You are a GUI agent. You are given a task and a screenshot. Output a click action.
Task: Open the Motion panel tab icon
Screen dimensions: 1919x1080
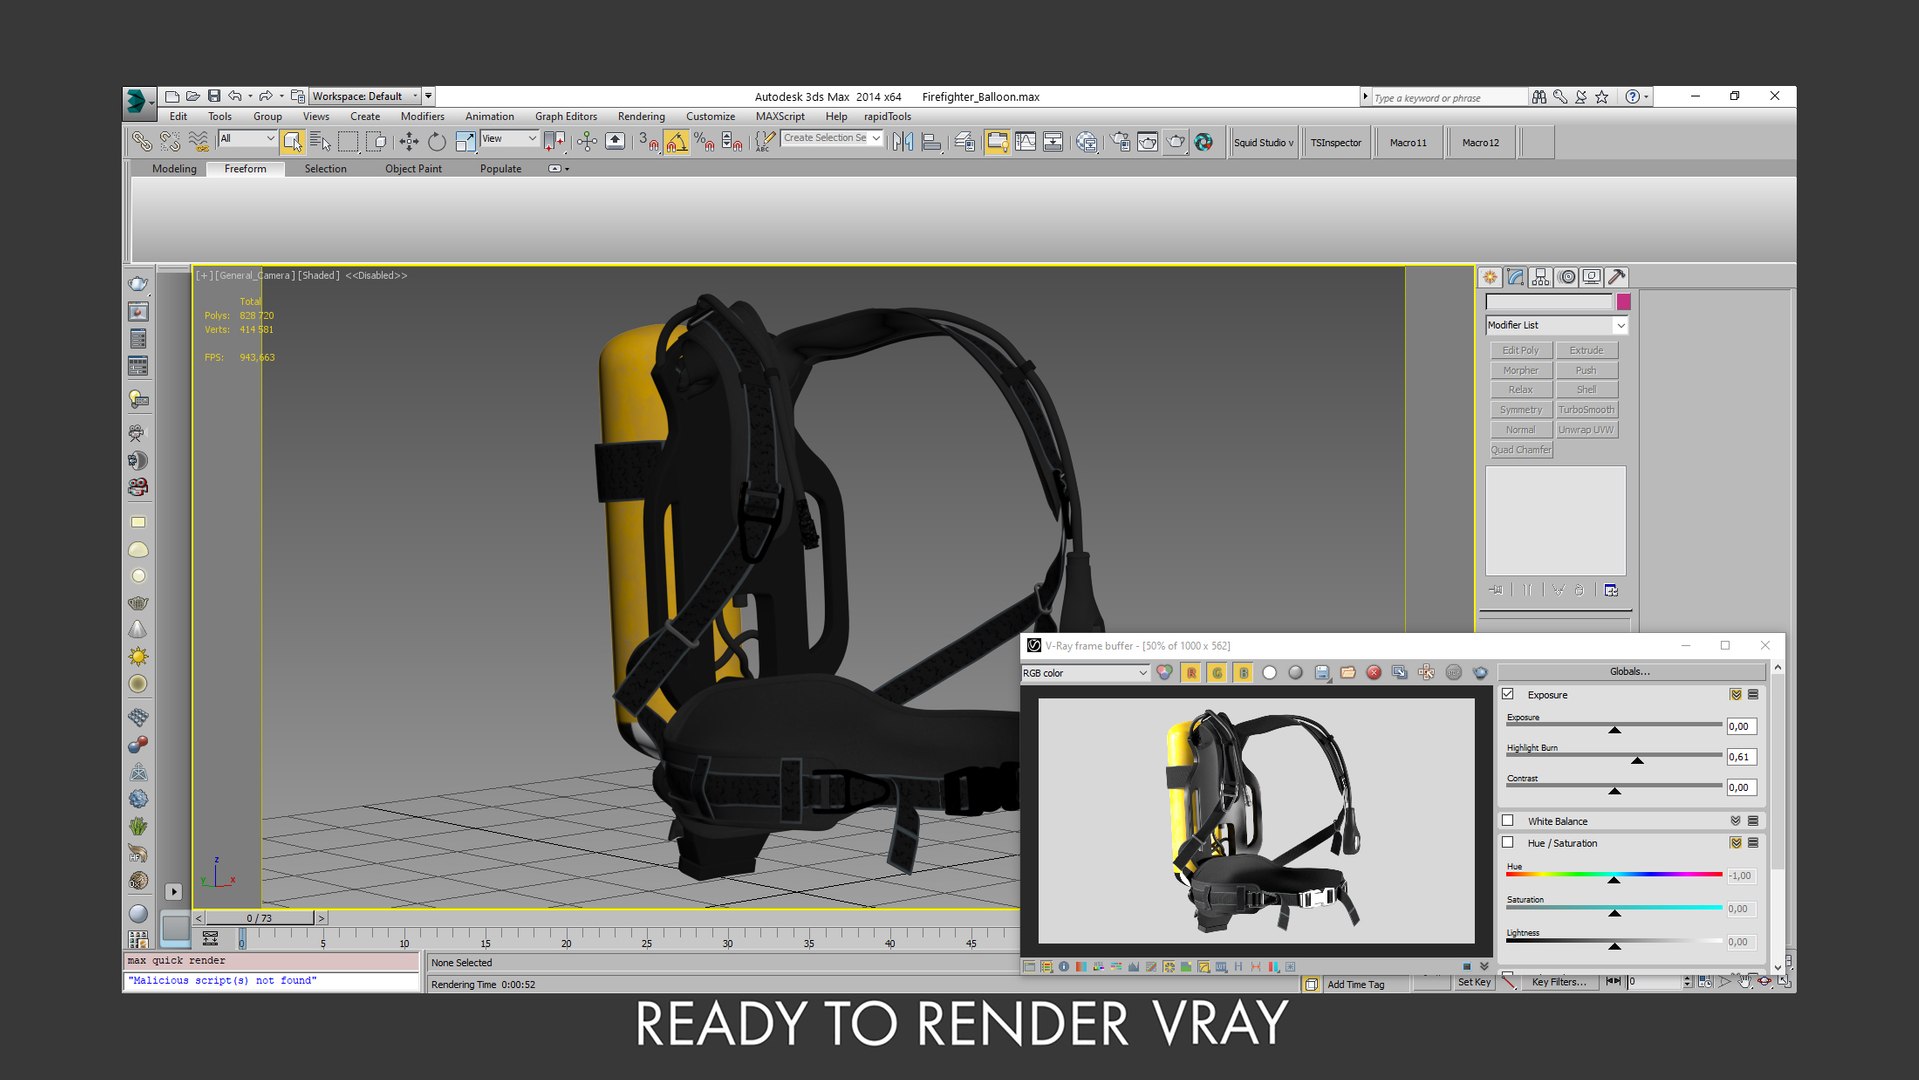[x=1566, y=277]
